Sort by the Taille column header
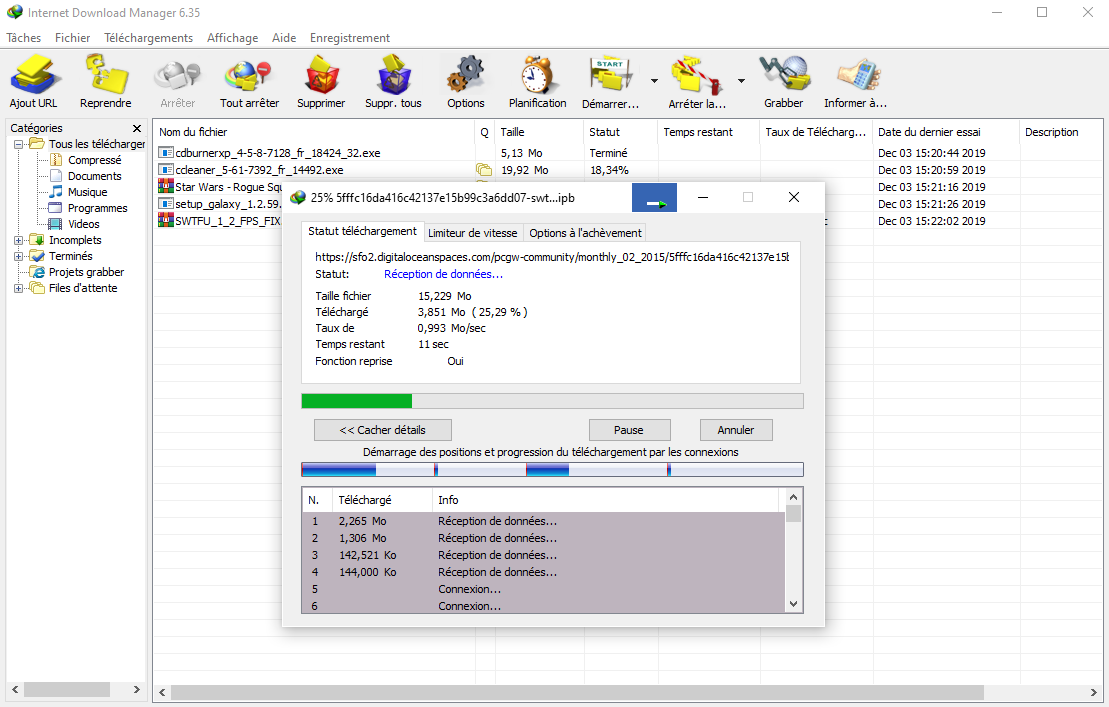The height and width of the screenshot is (707, 1109). [x=540, y=132]
